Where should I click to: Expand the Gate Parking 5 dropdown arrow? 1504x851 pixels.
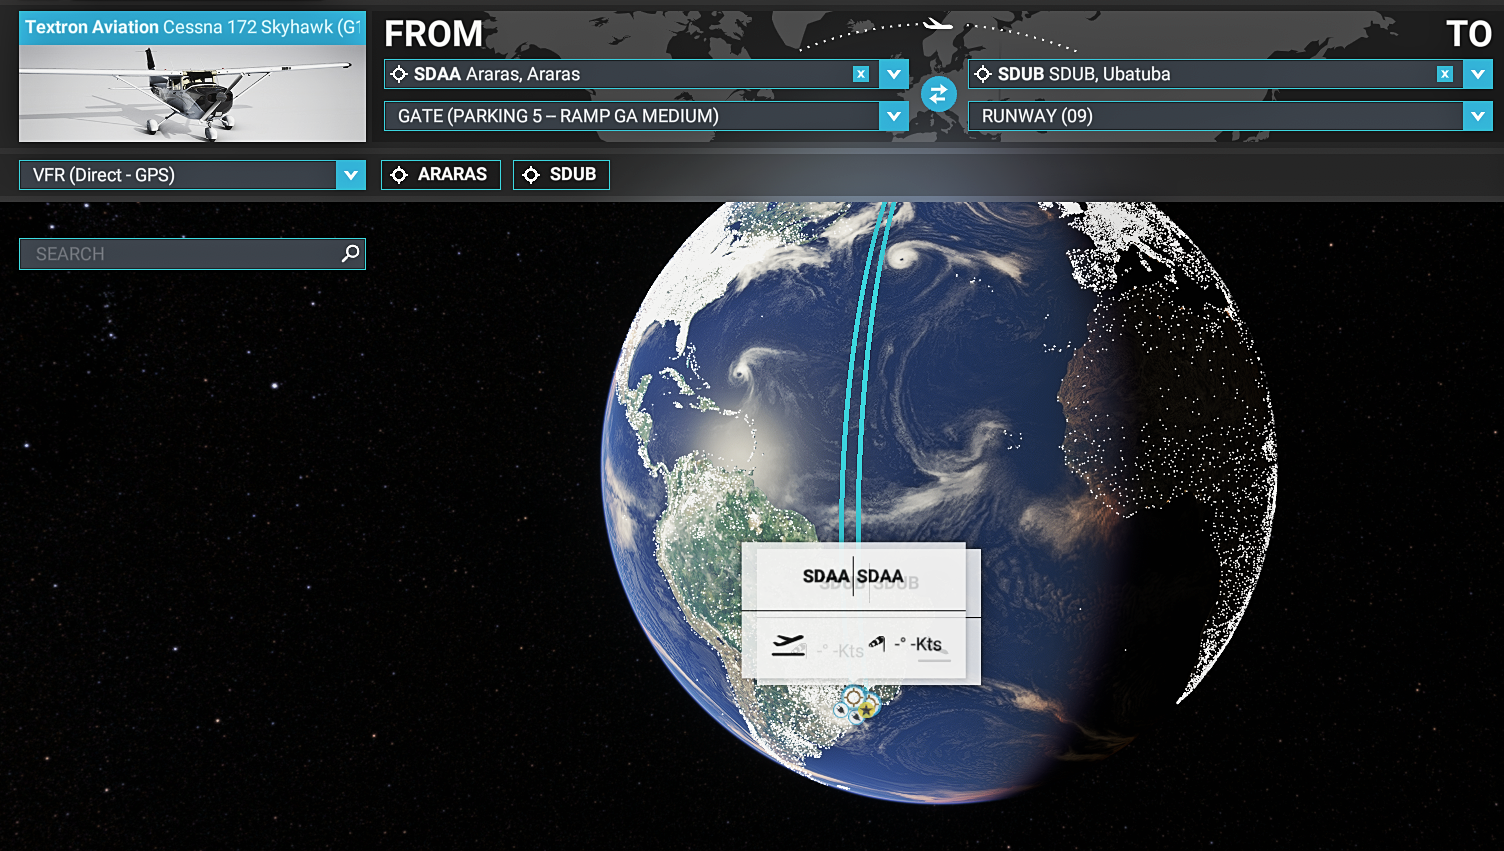point(894,116)
